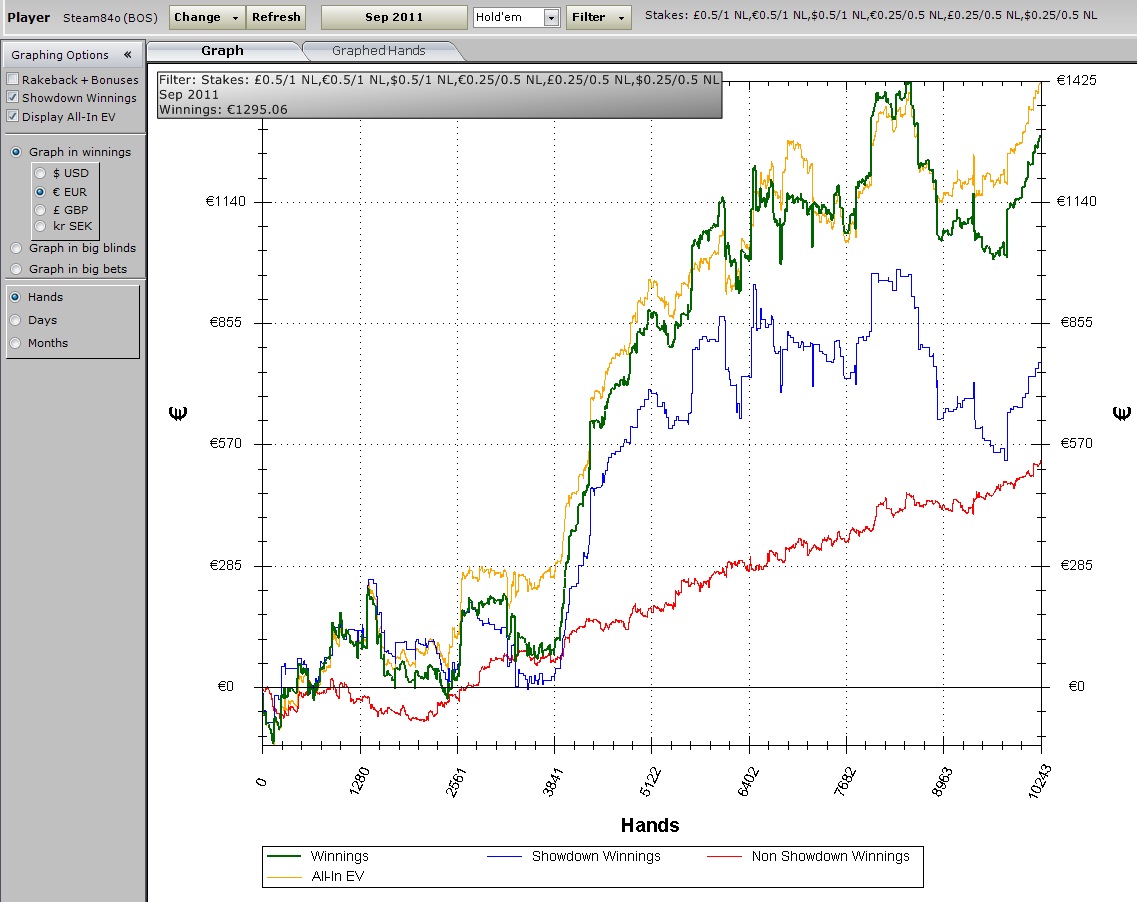The height and width of the screenshot is (902, 1137).
Task: Click the Refresh button
Action: tap(276, 17)
